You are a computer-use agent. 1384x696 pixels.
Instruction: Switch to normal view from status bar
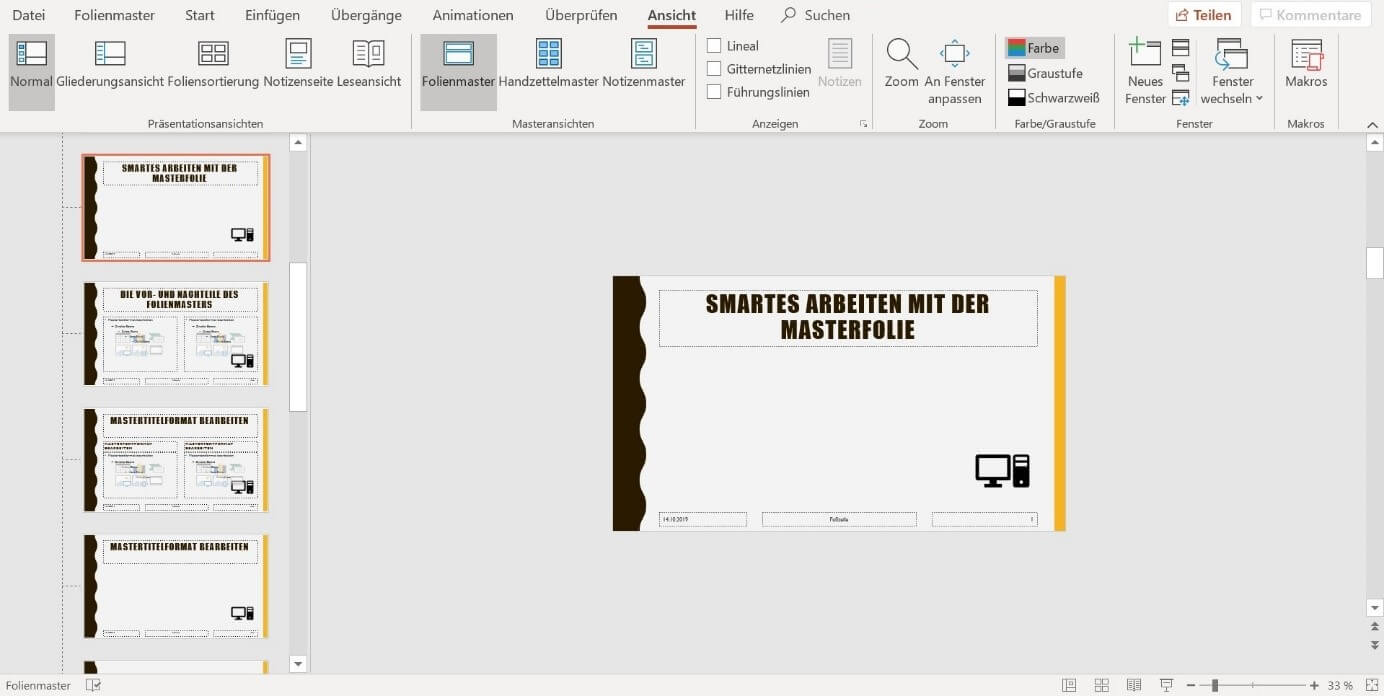click(x=1069, y=685)
